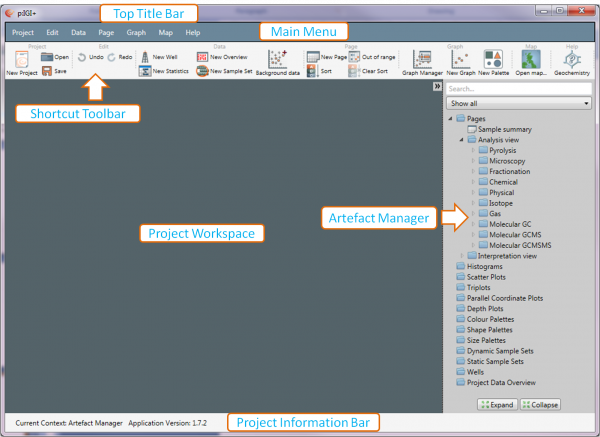The width and height of the screenshot is (600, 437).
Task: Open the Graph menu
Action: click(x=136, y=32)
